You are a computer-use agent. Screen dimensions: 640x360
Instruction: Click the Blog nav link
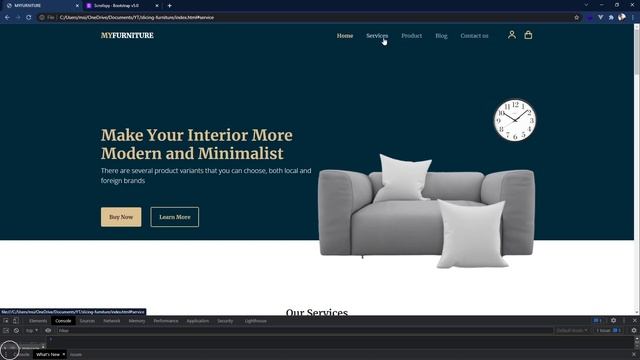click(x=441, y=36)
